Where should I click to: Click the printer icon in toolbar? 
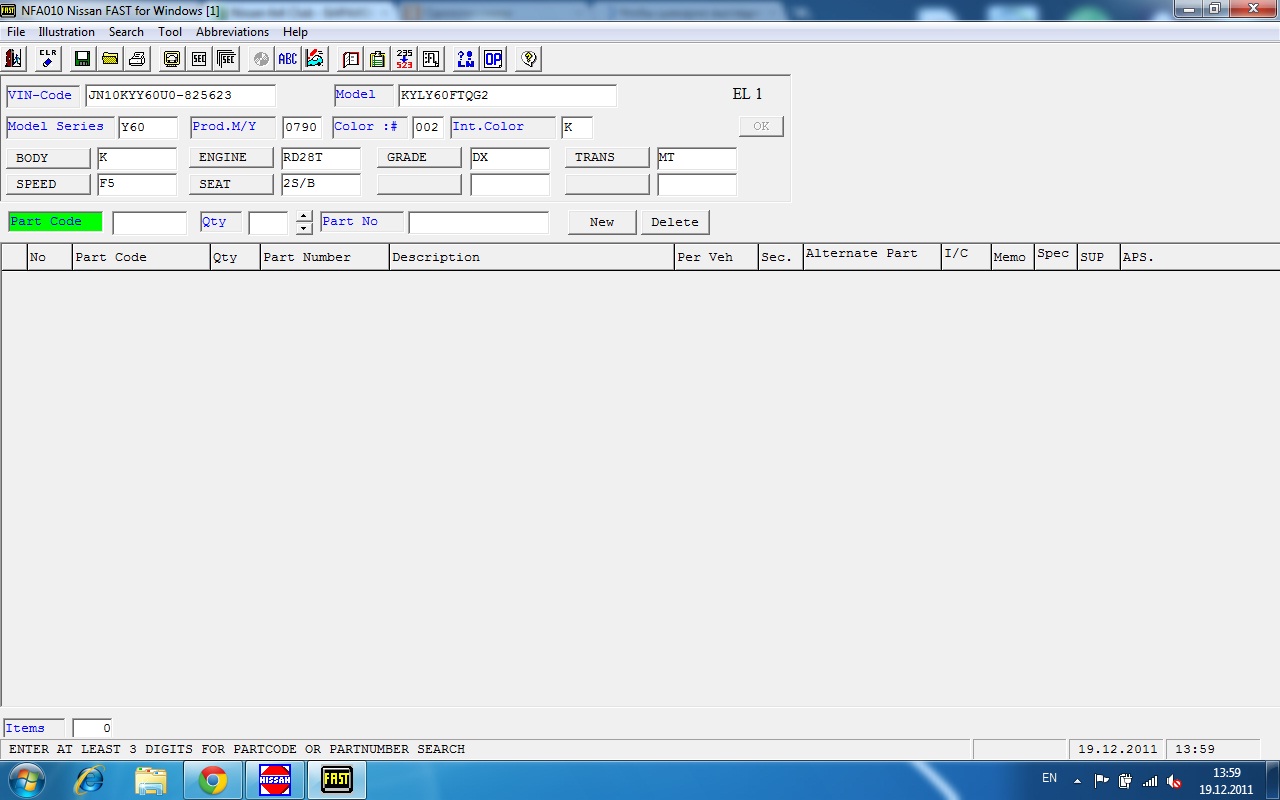coord(137,59)
